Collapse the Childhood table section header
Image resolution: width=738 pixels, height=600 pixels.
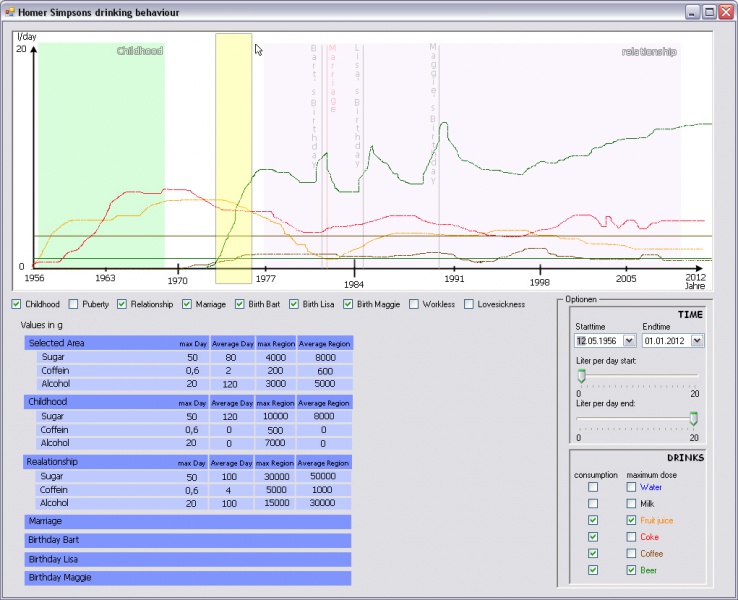click(x=188, y=402)
